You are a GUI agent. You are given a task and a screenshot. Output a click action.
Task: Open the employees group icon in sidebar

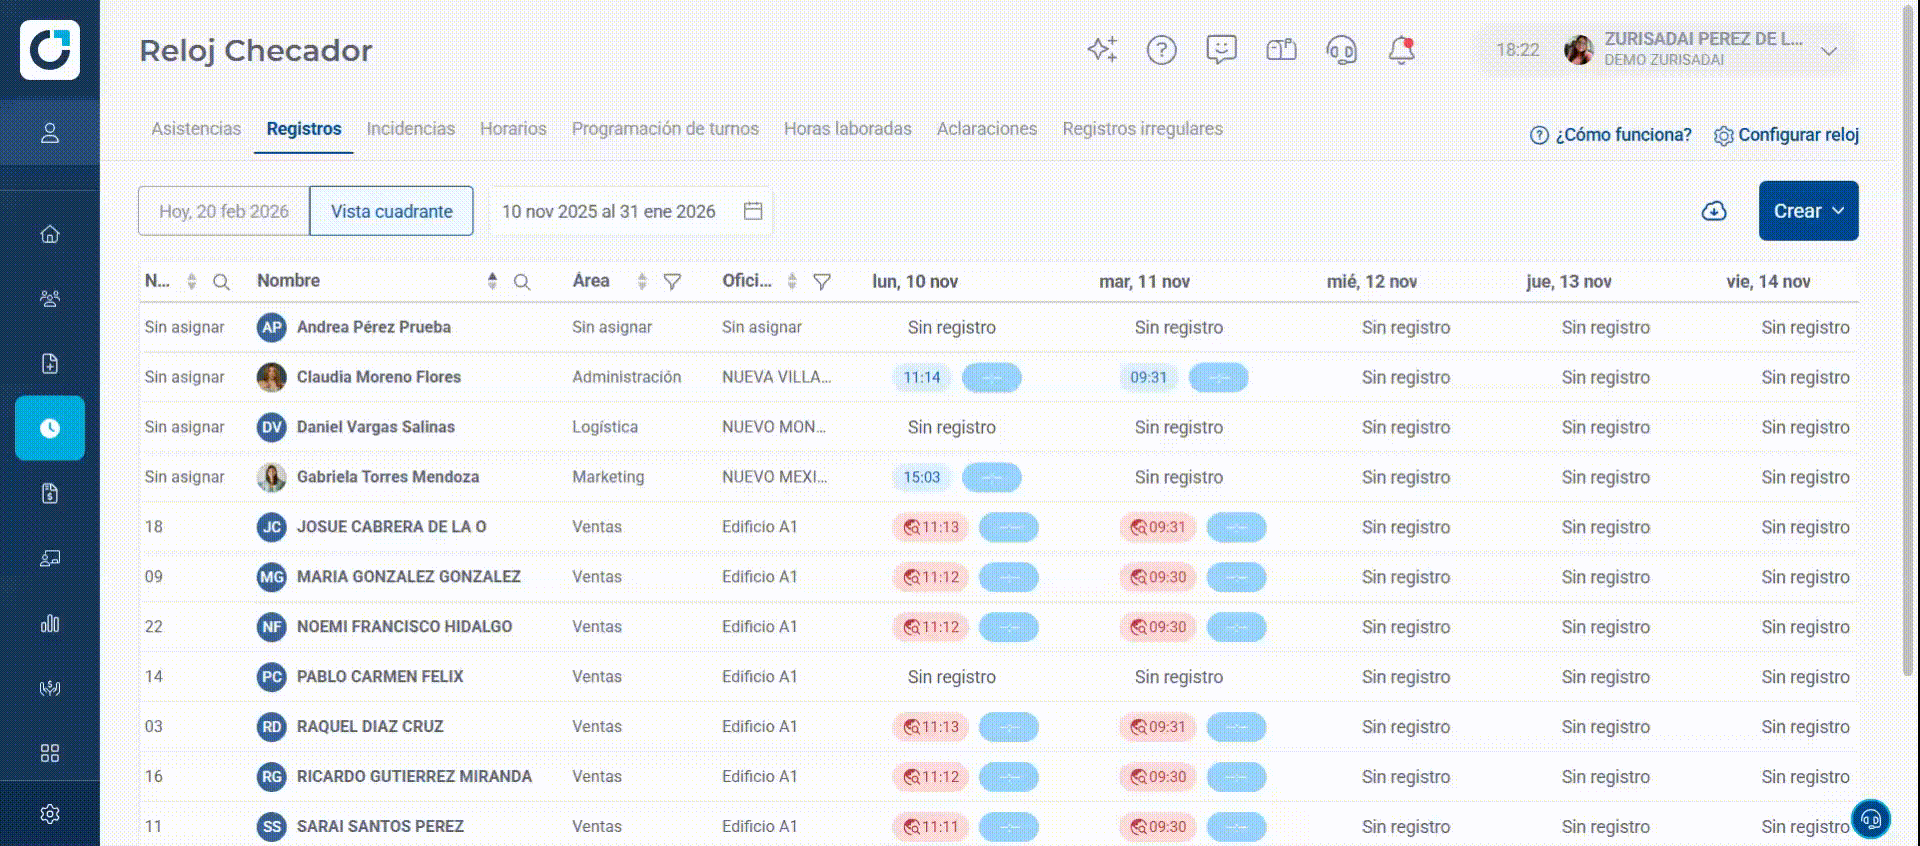[50, 298]
